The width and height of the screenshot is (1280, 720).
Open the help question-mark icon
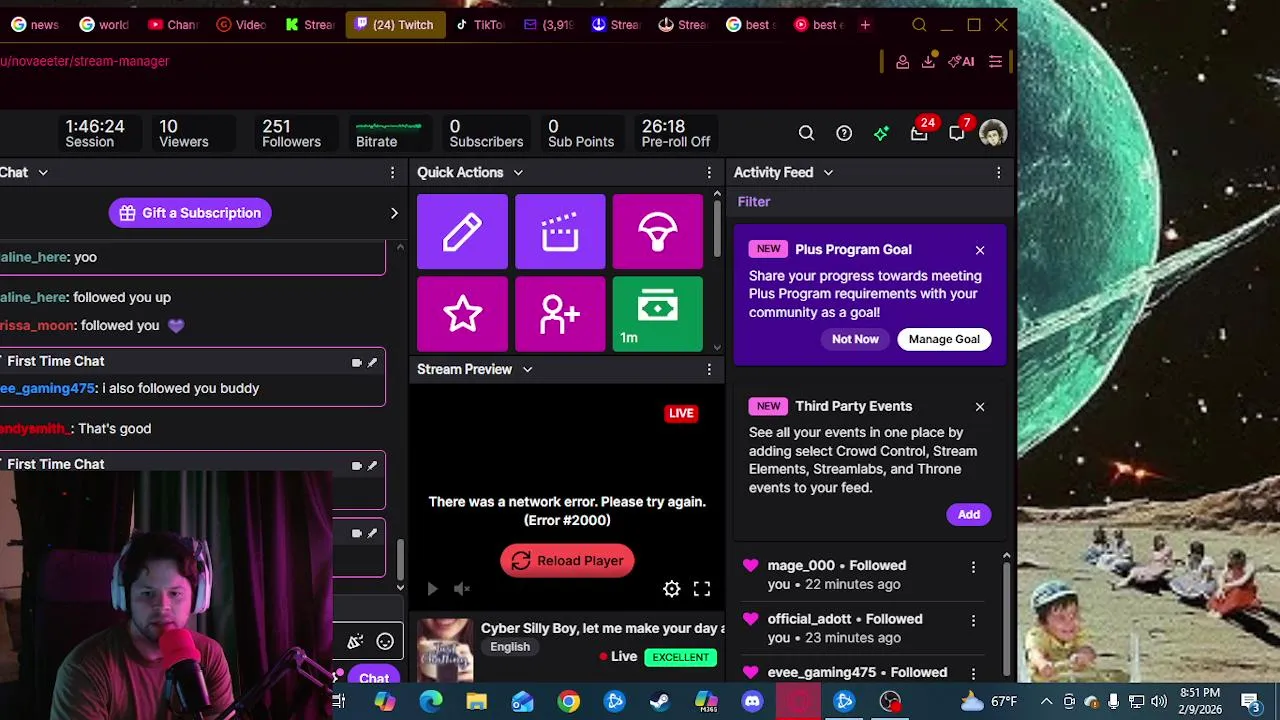coord(844,133)
